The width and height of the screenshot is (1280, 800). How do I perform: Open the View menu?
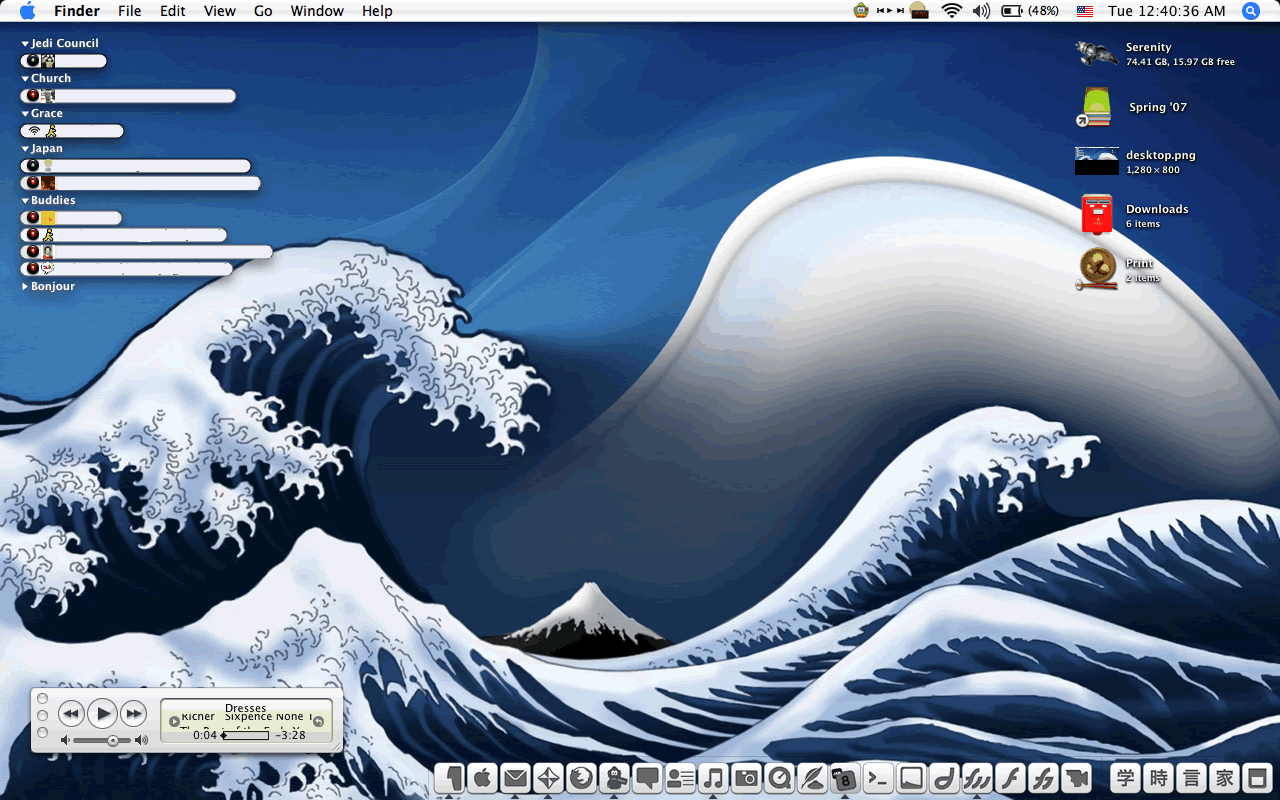coord(220,11)
